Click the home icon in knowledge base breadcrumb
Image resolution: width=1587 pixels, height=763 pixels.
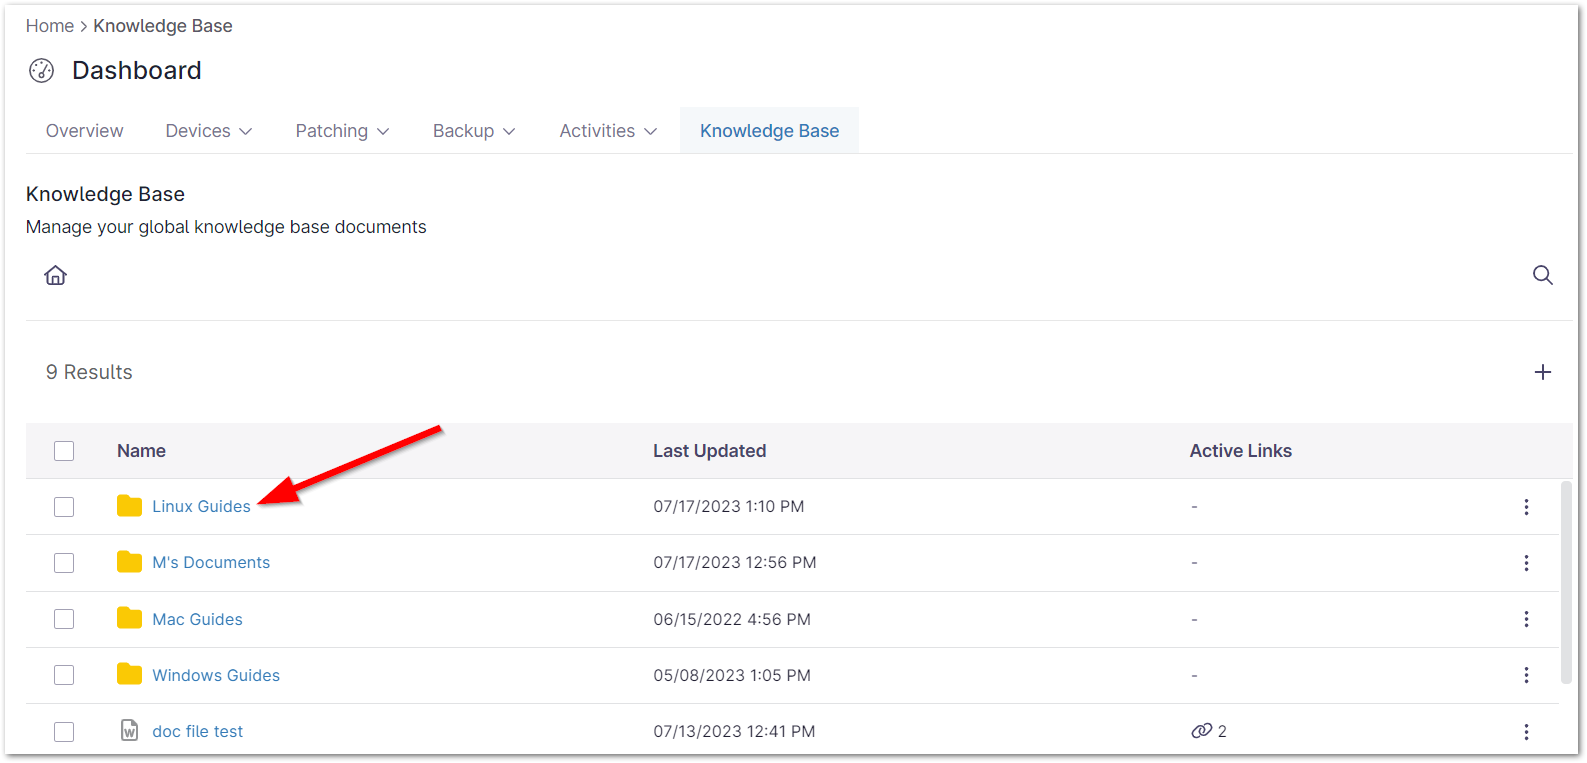point(56,275)
